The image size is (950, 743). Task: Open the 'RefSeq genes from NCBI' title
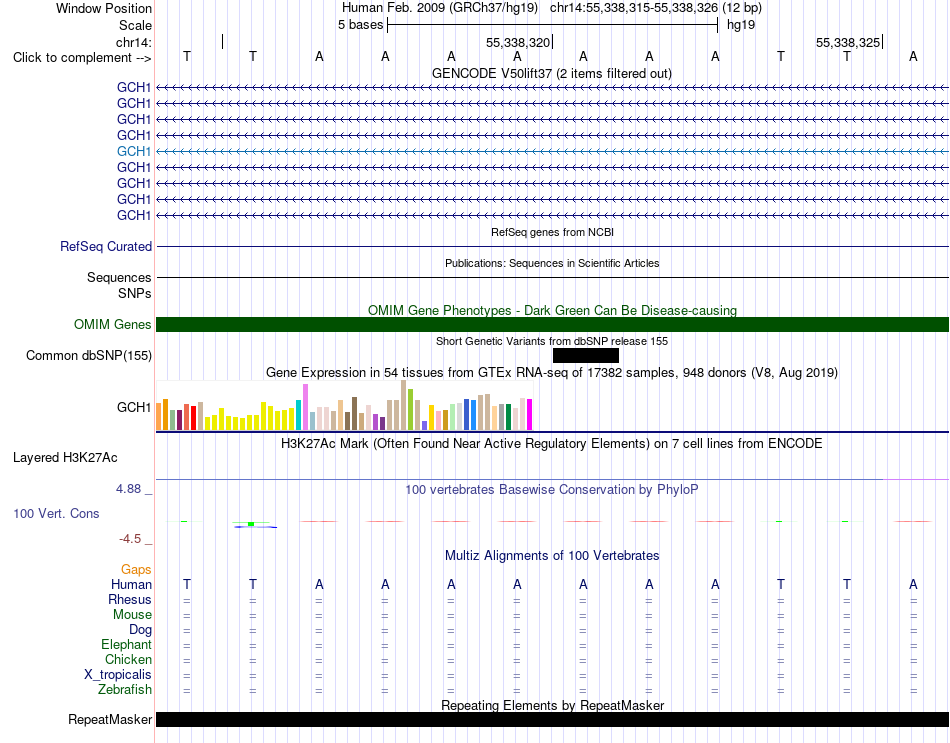tap(553, 232)
